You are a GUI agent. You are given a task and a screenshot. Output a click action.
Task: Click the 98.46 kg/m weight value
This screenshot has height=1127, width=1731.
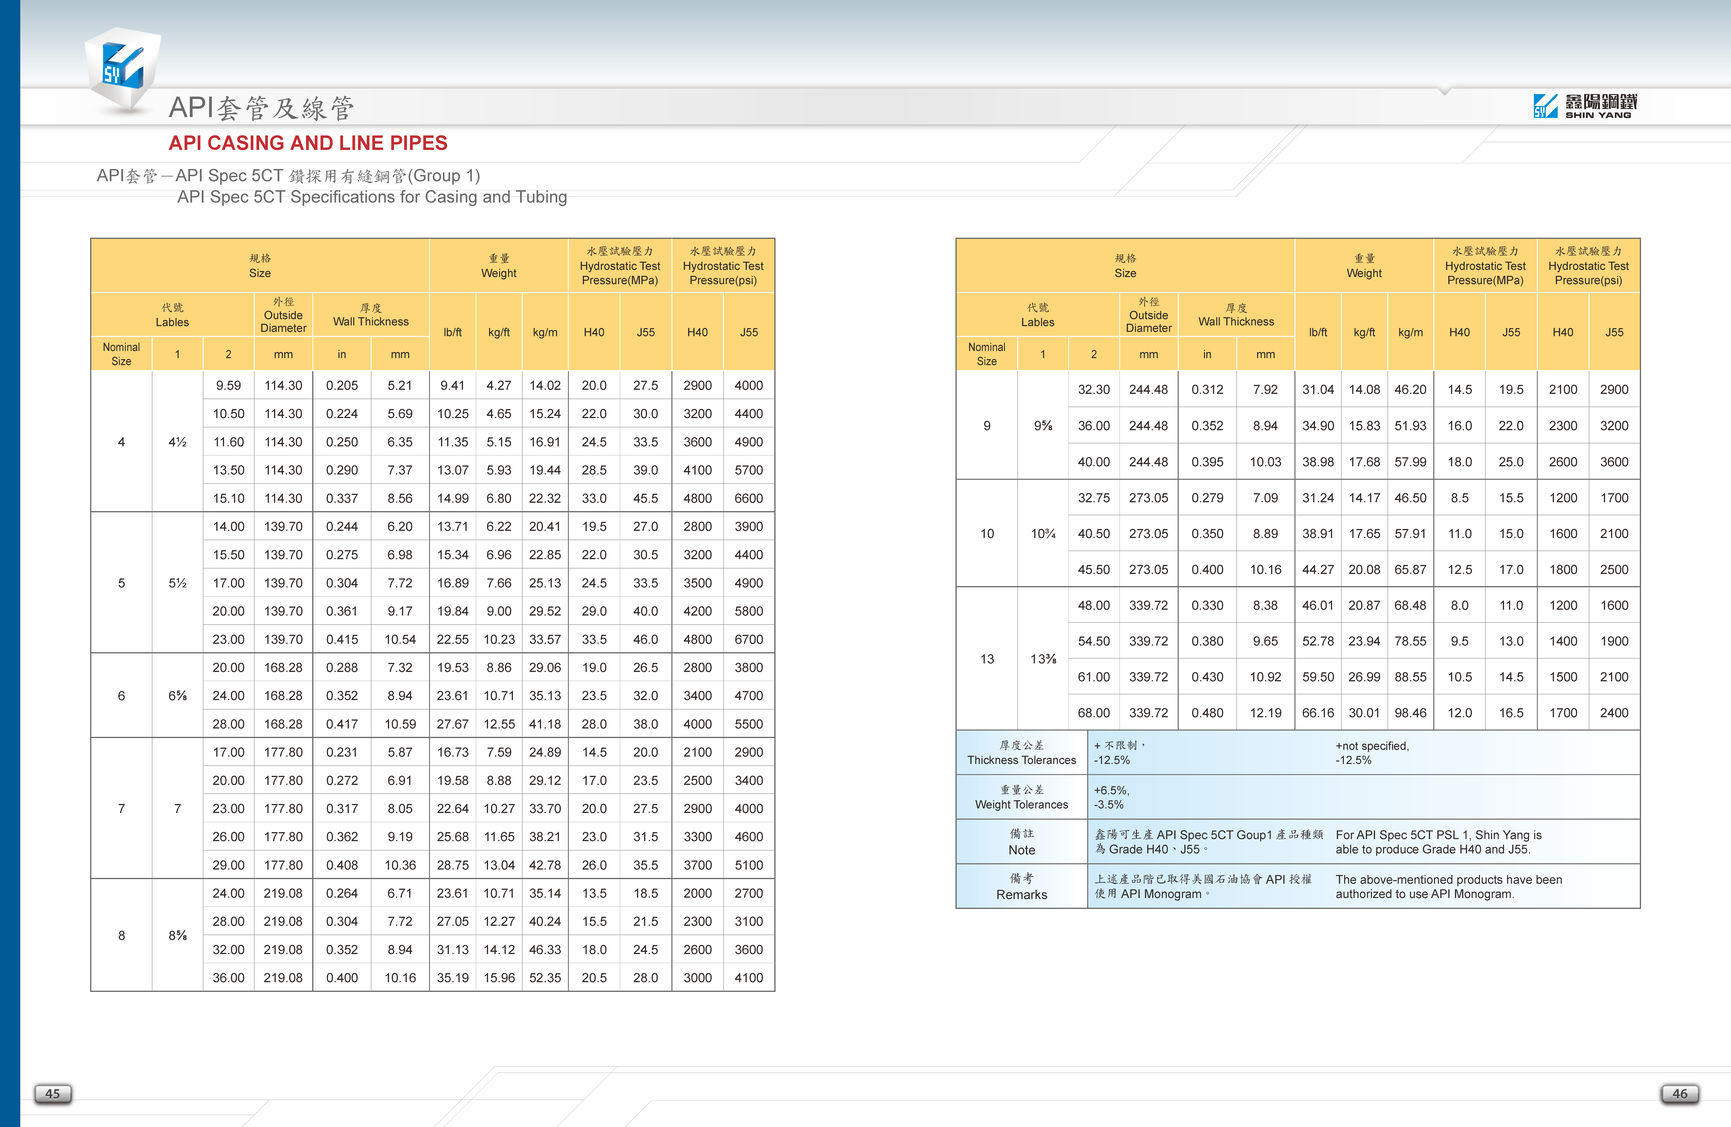(1411, 713)
